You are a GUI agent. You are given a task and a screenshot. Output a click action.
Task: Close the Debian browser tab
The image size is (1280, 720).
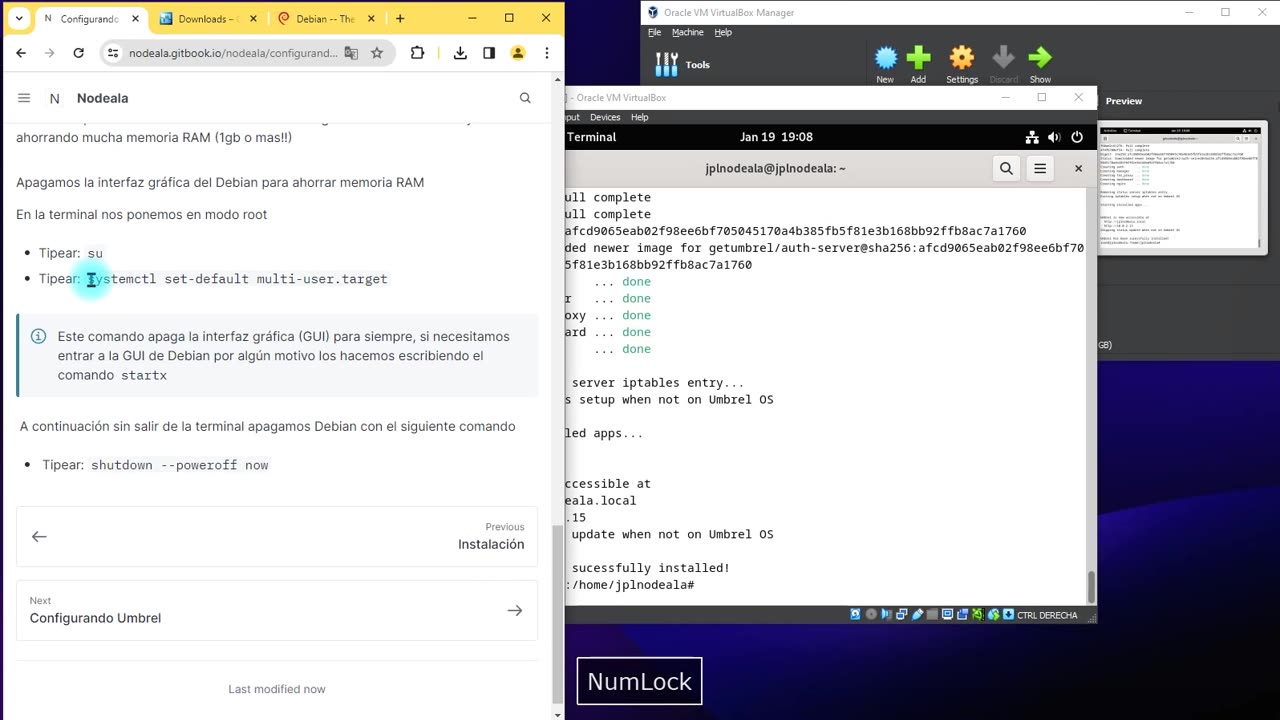(x=372, y=18)
